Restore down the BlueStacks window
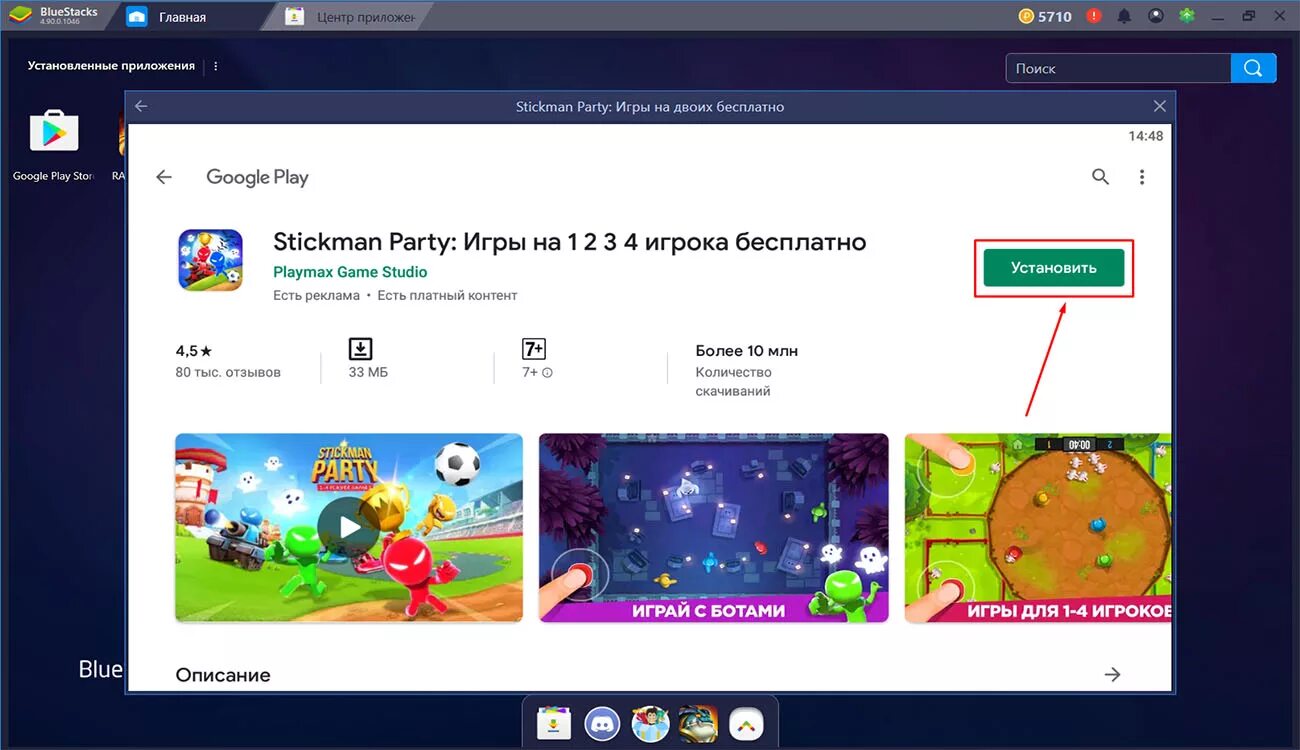1300x750 pixels. [x=1248, y=16]
